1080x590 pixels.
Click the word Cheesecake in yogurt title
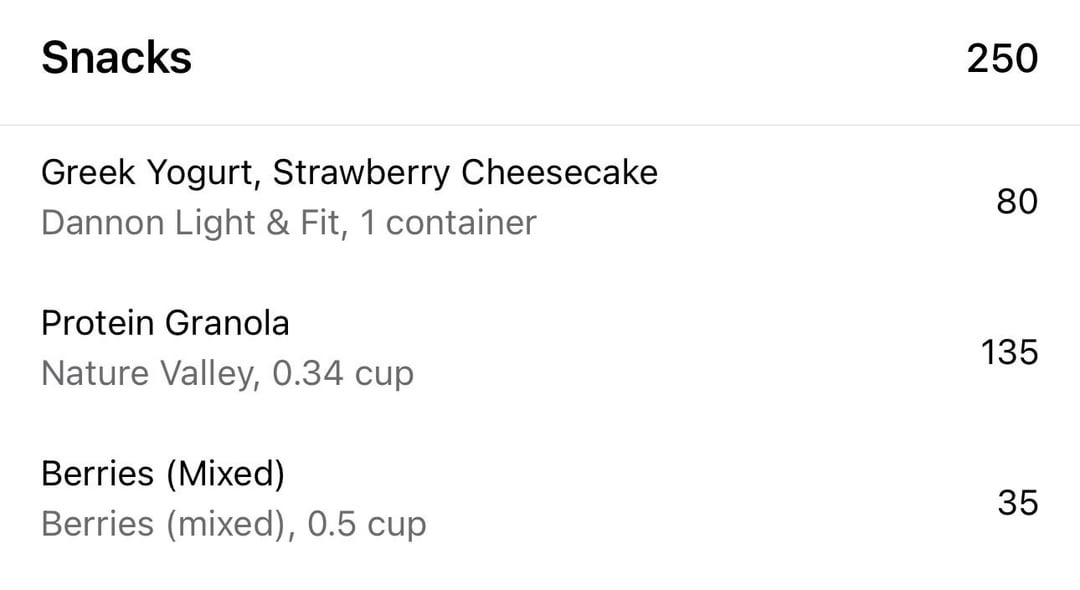click(559, 172)
